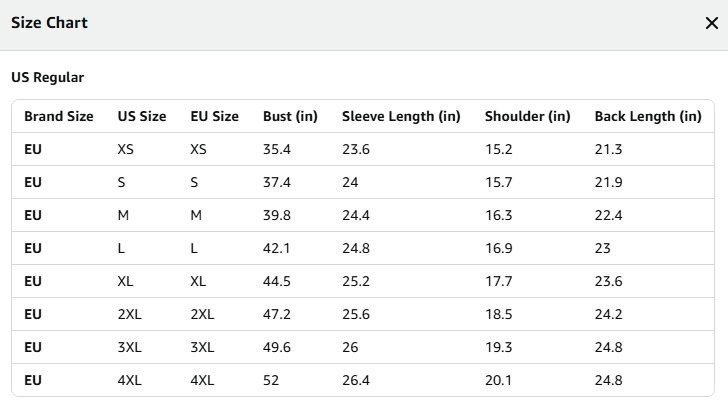The width and height of the screenshot is (728, 409).
Task: Click the back length value 21.3
Action: click(x=608, y=149)
